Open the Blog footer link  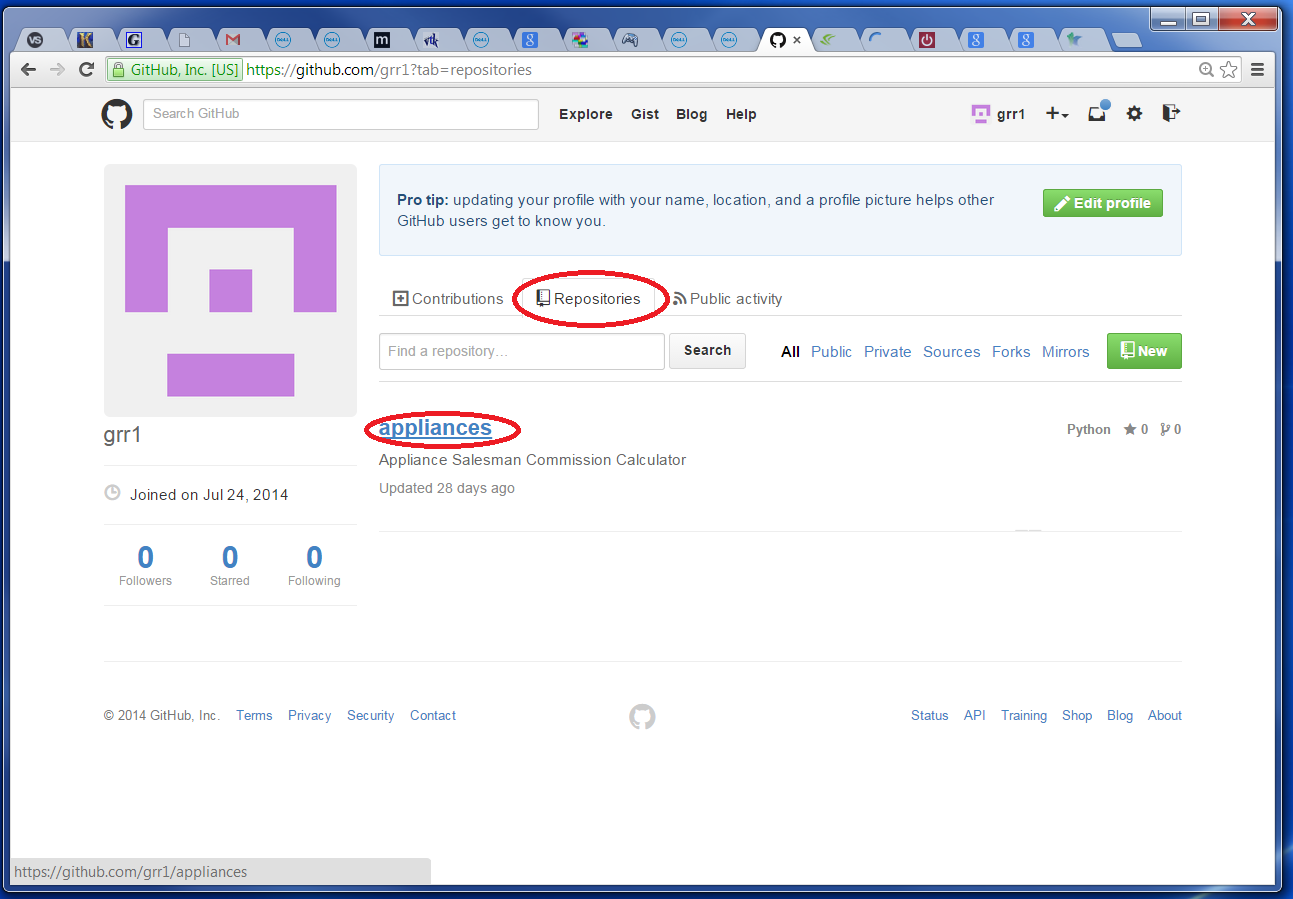(1120, 716)
